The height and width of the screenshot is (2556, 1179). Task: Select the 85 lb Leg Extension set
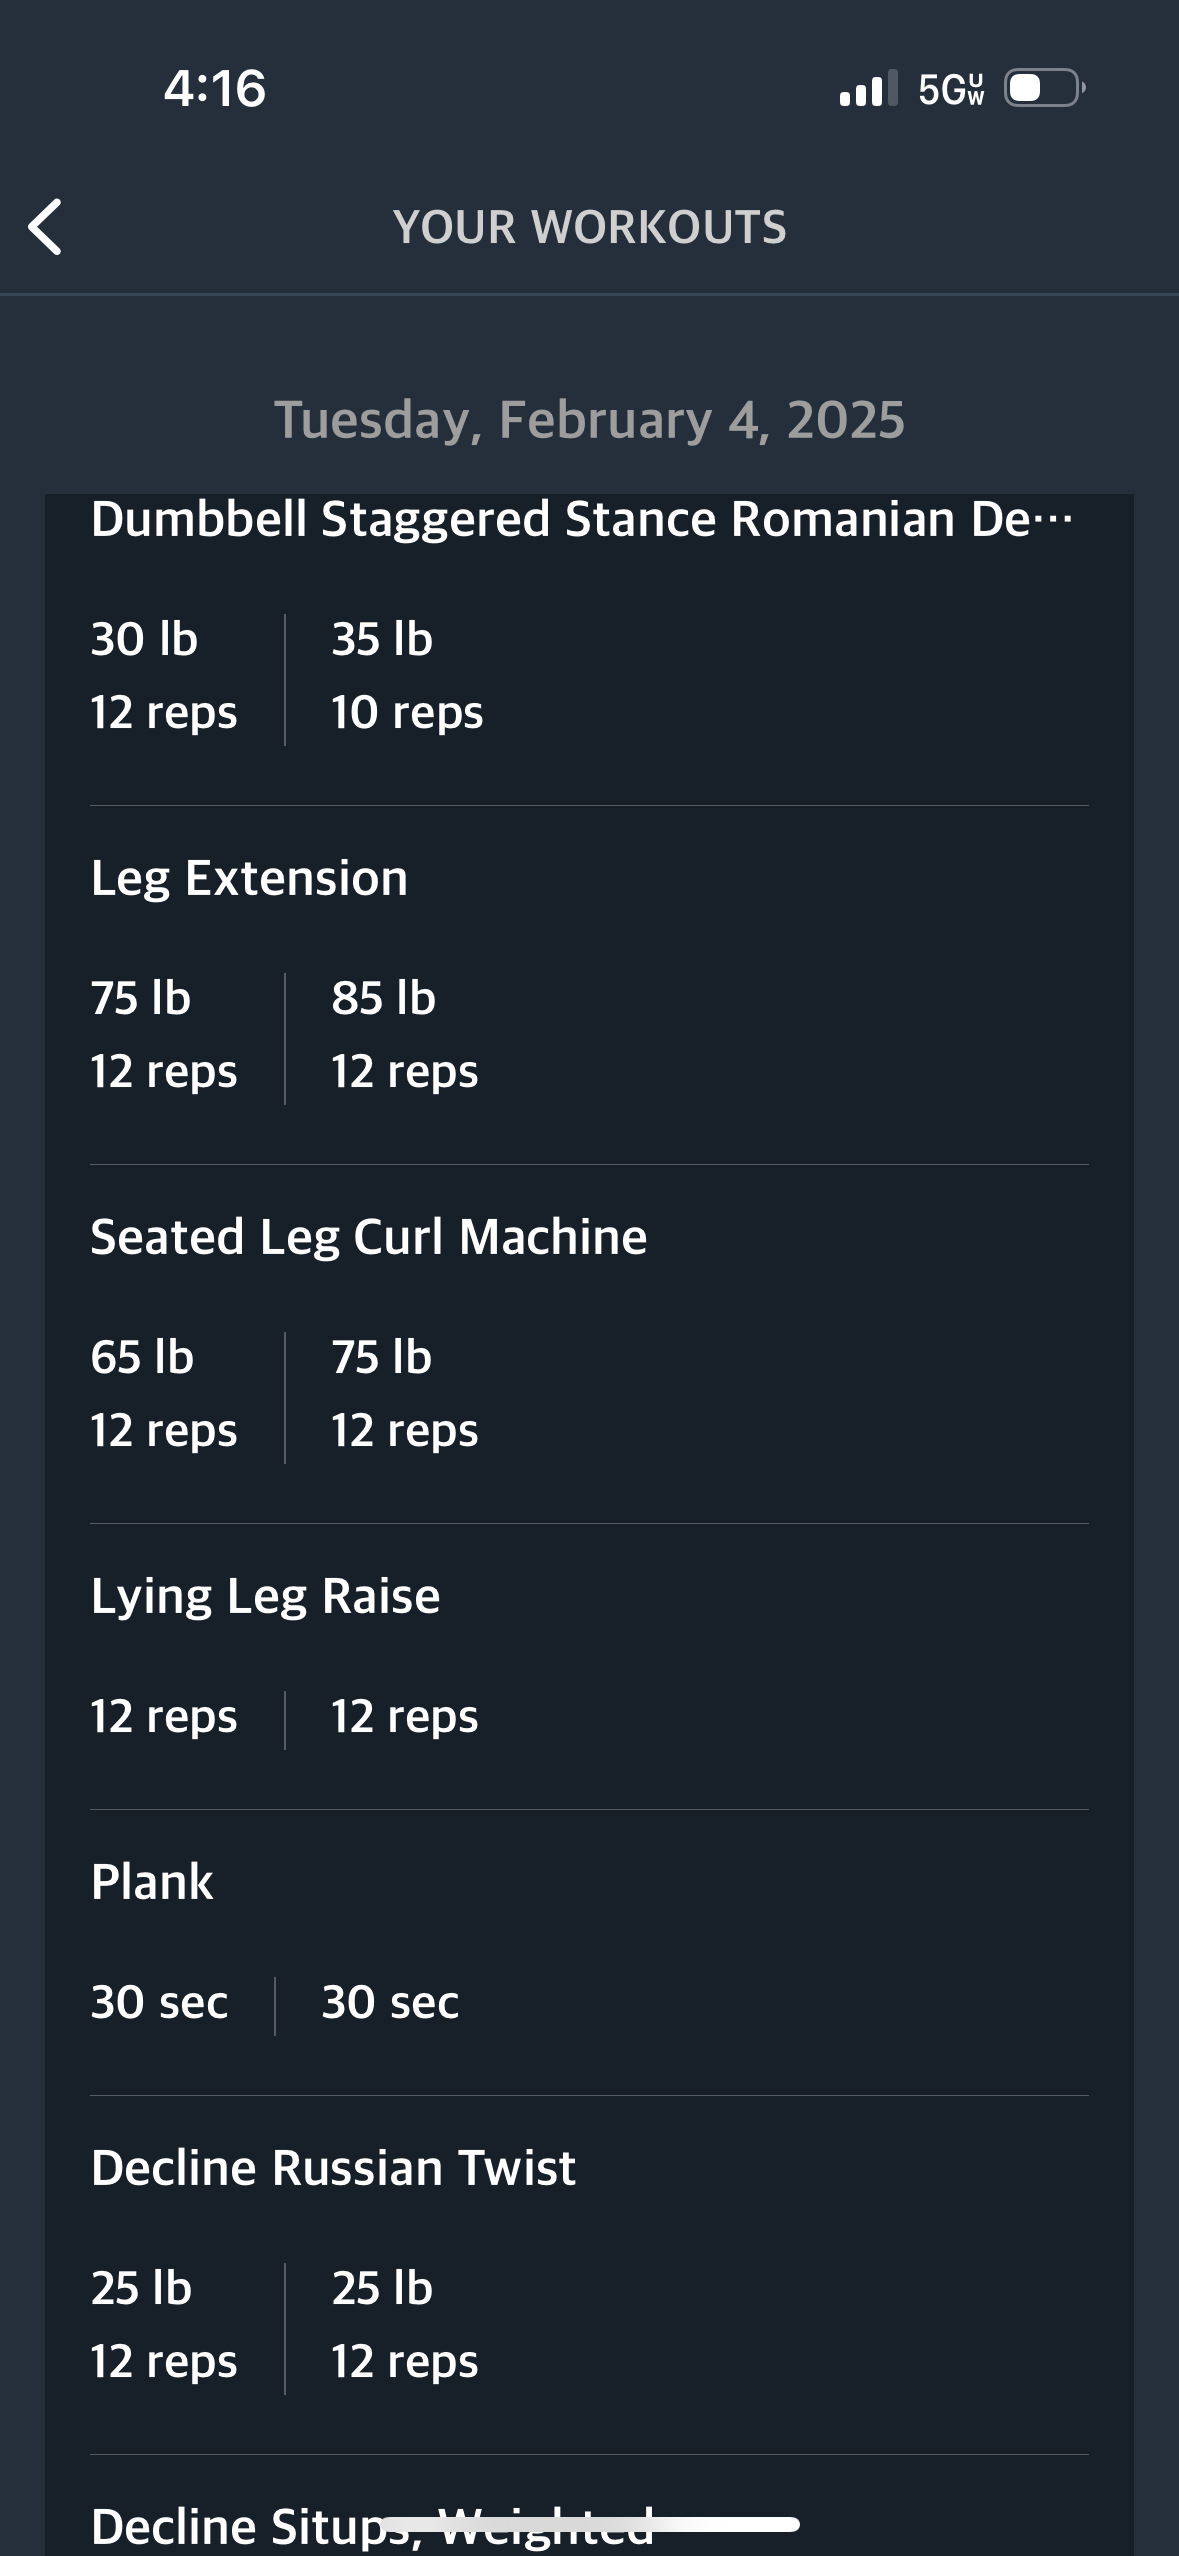(x=405, y=1035)
